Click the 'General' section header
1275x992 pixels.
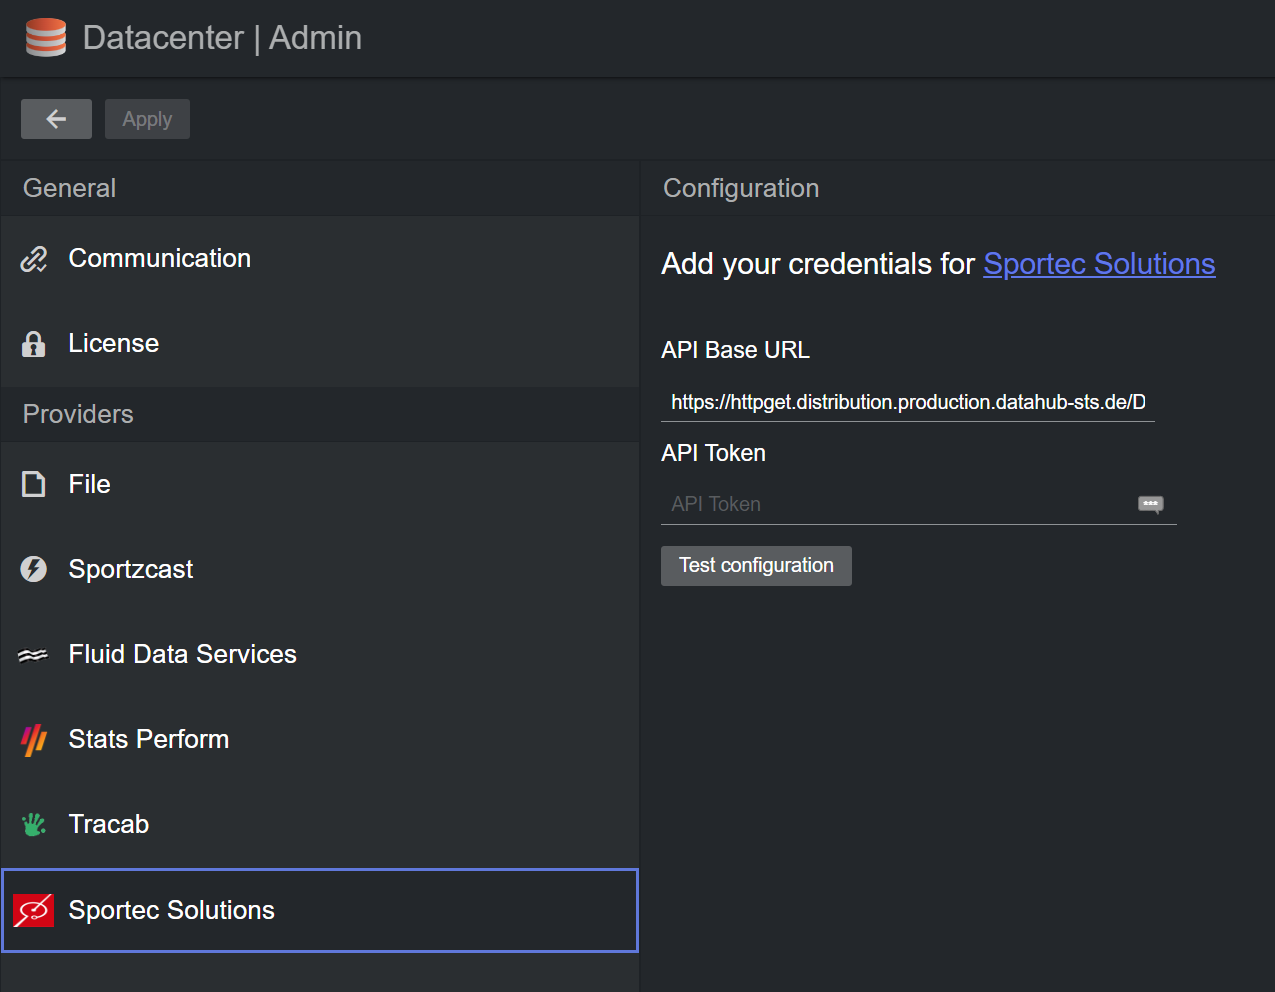tap(69, 188)
